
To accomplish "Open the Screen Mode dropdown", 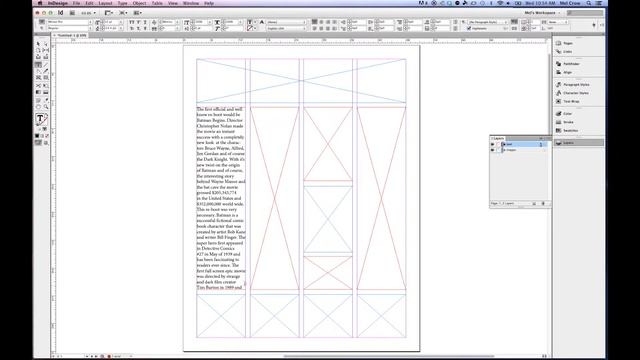I will [123, 13].
